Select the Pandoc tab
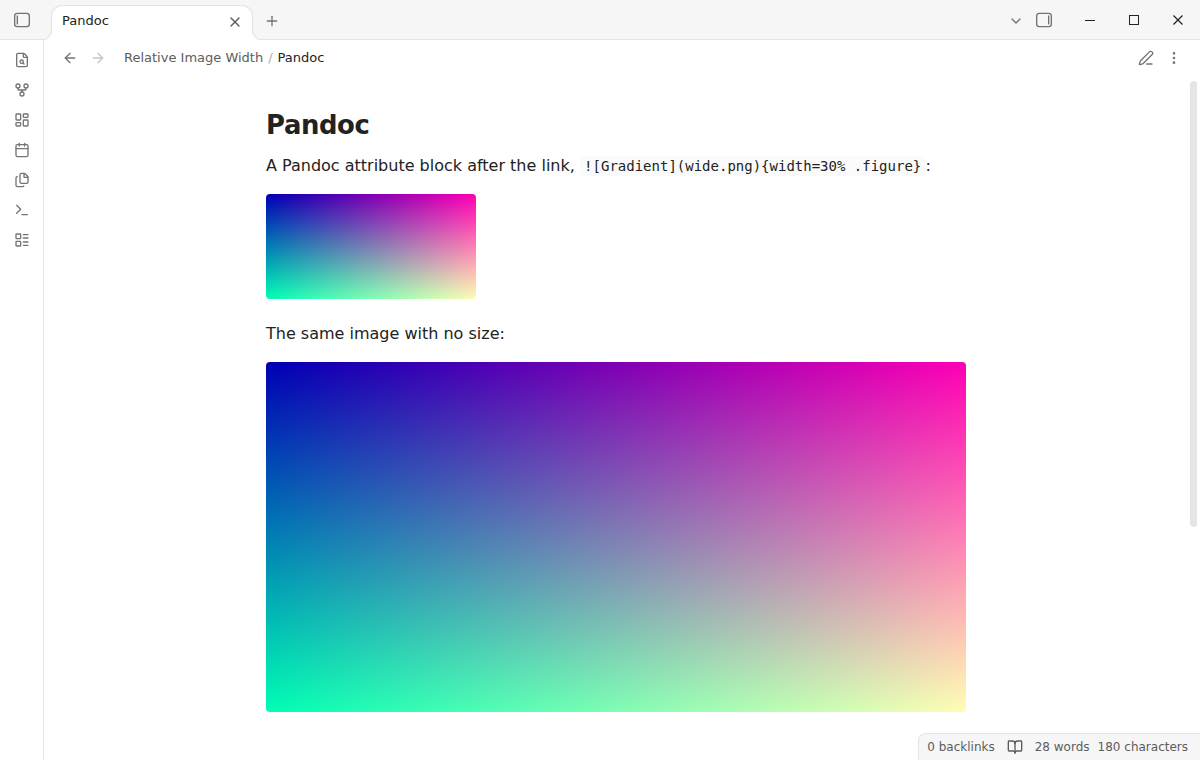This screenshot has width=1200, height=760. tap(150, 21)
